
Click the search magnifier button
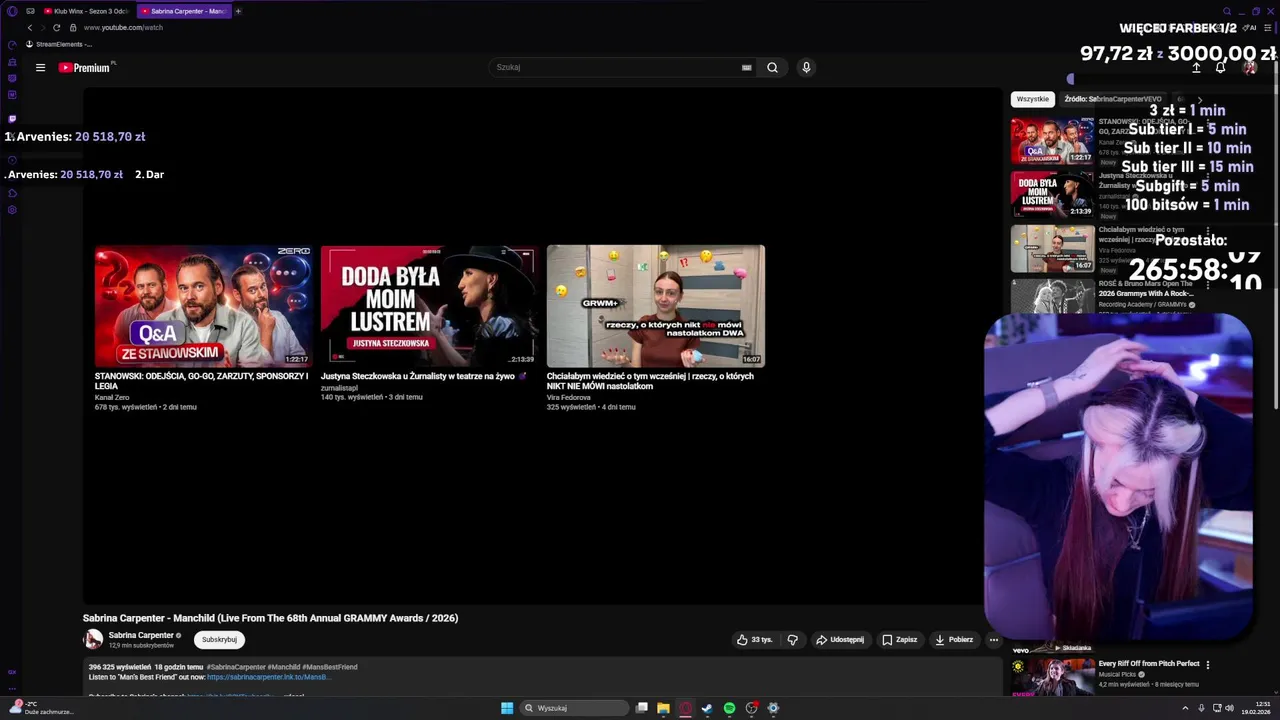[772, 68]
